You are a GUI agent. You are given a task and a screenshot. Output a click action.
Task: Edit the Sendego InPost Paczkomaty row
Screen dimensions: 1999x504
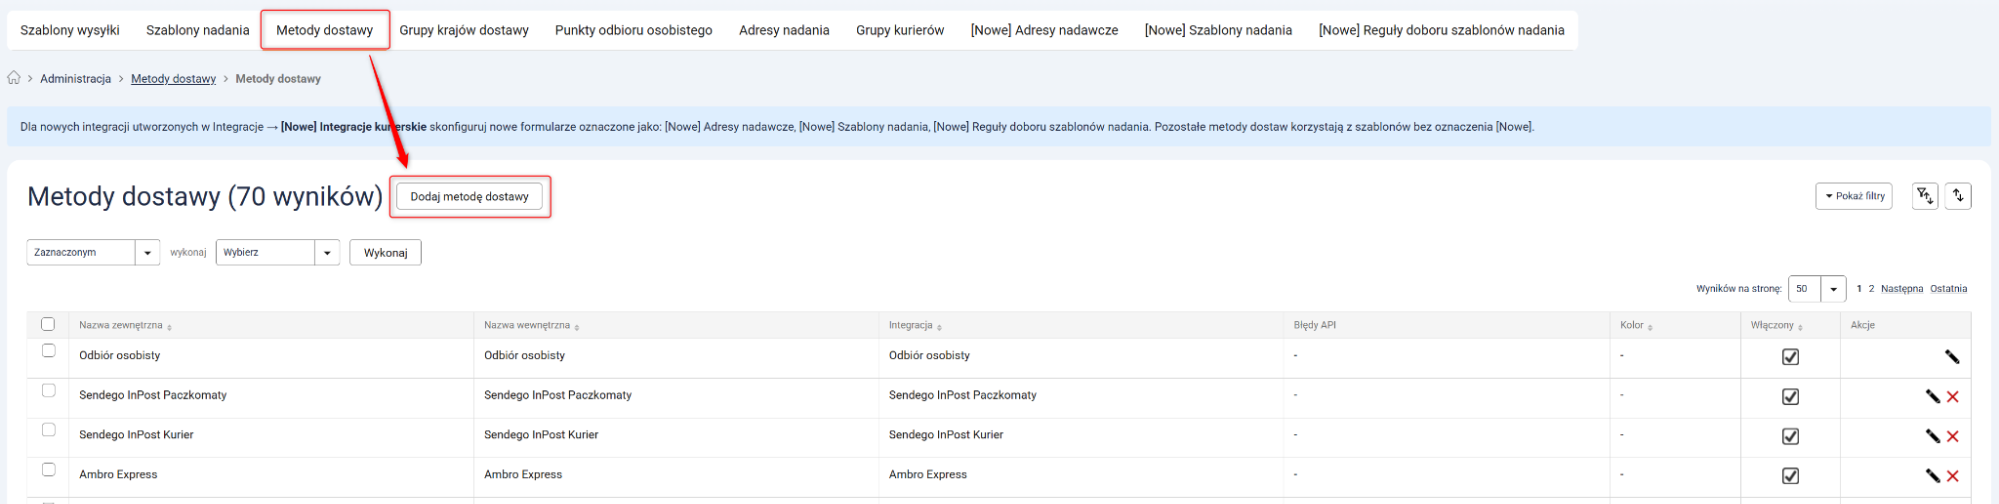pyautogui.click(x=1932, y=397)
